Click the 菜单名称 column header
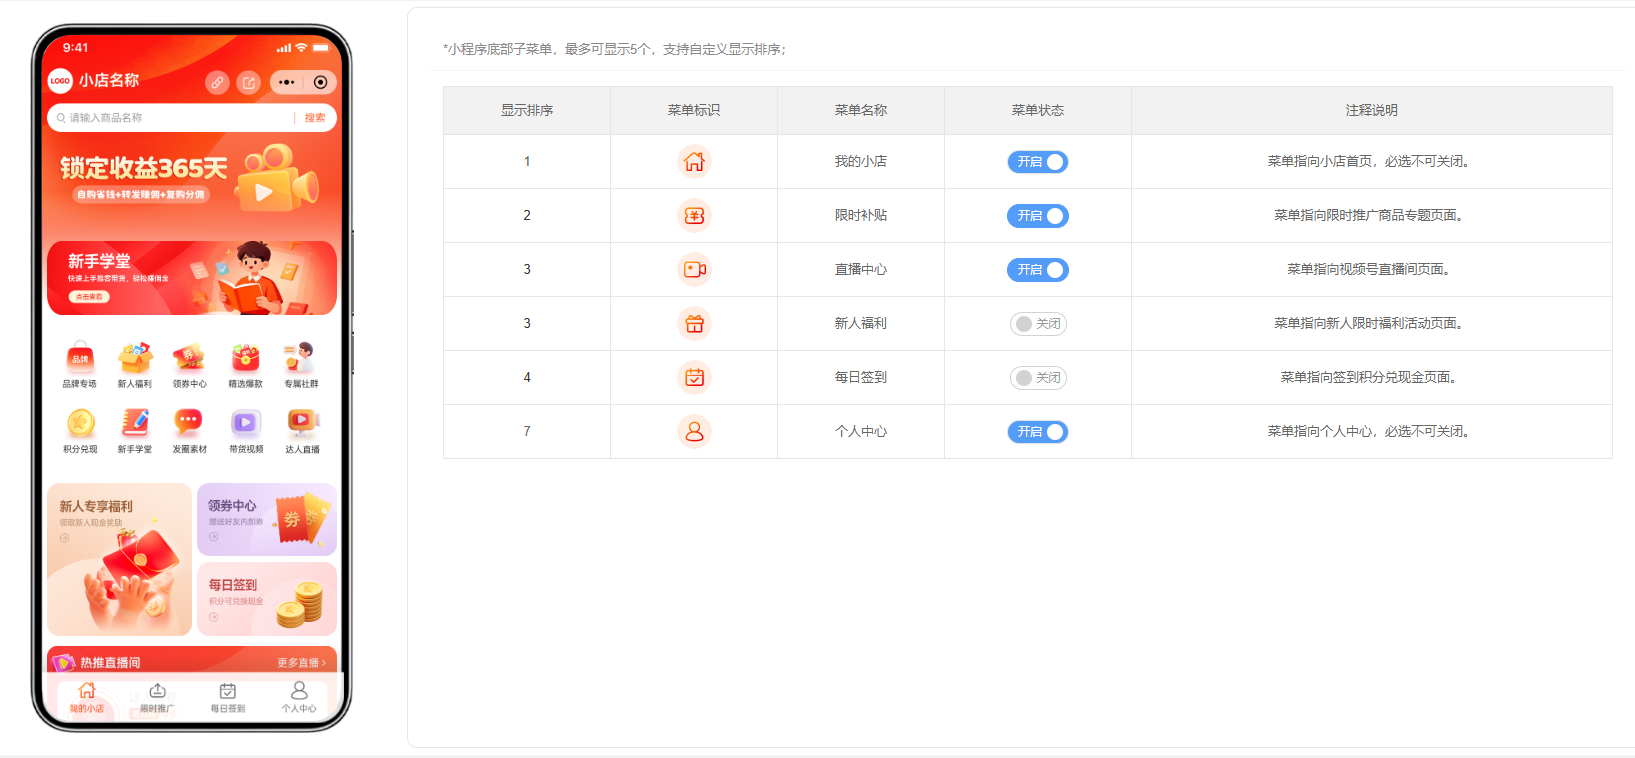This screenshot has height=758, width=1635. click(861, 110)
